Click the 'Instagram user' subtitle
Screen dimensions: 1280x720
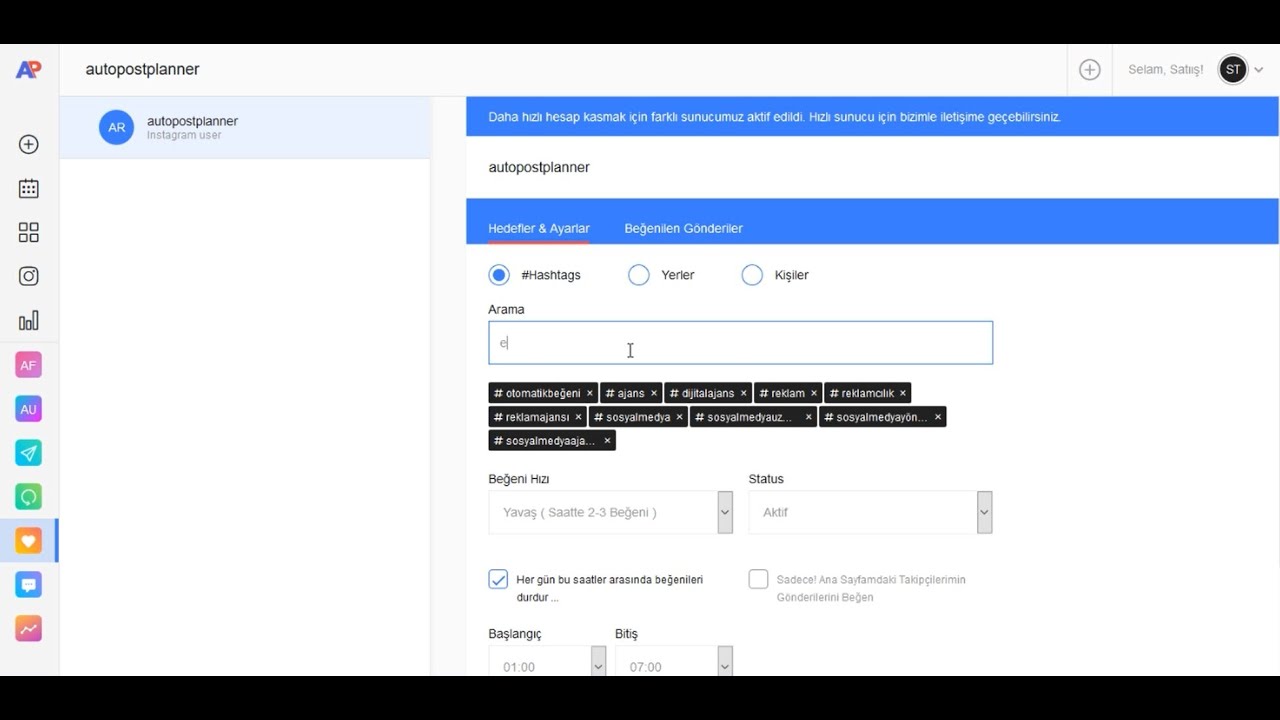click(x=184, y=135)
